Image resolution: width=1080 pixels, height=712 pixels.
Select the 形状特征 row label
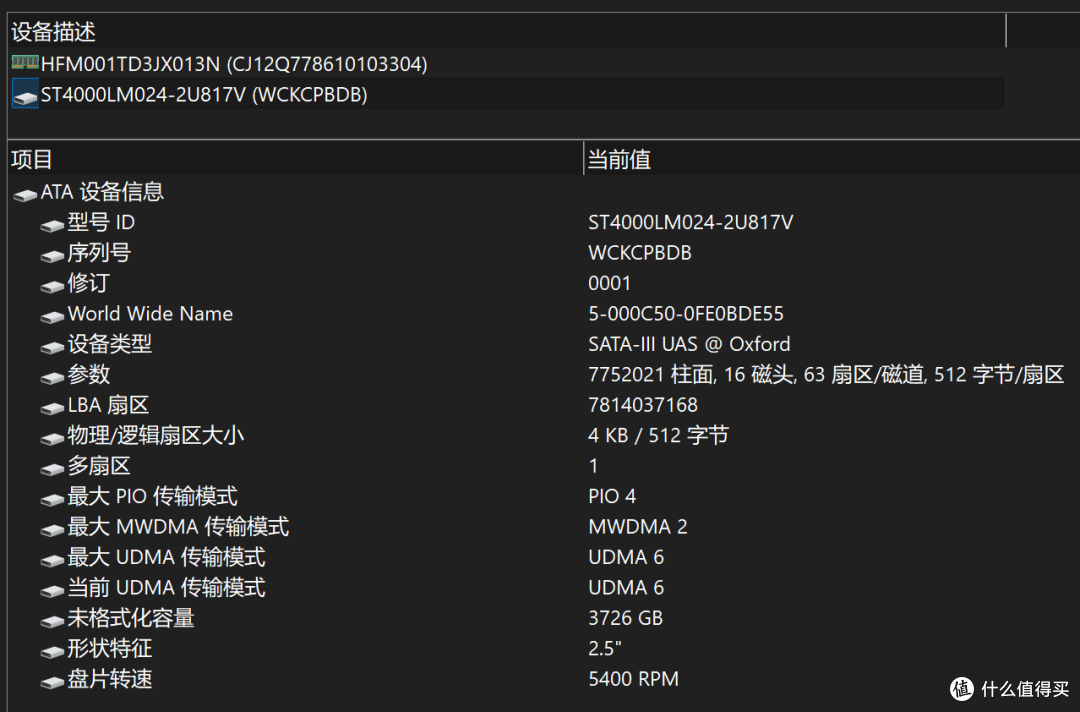point(109,649)
